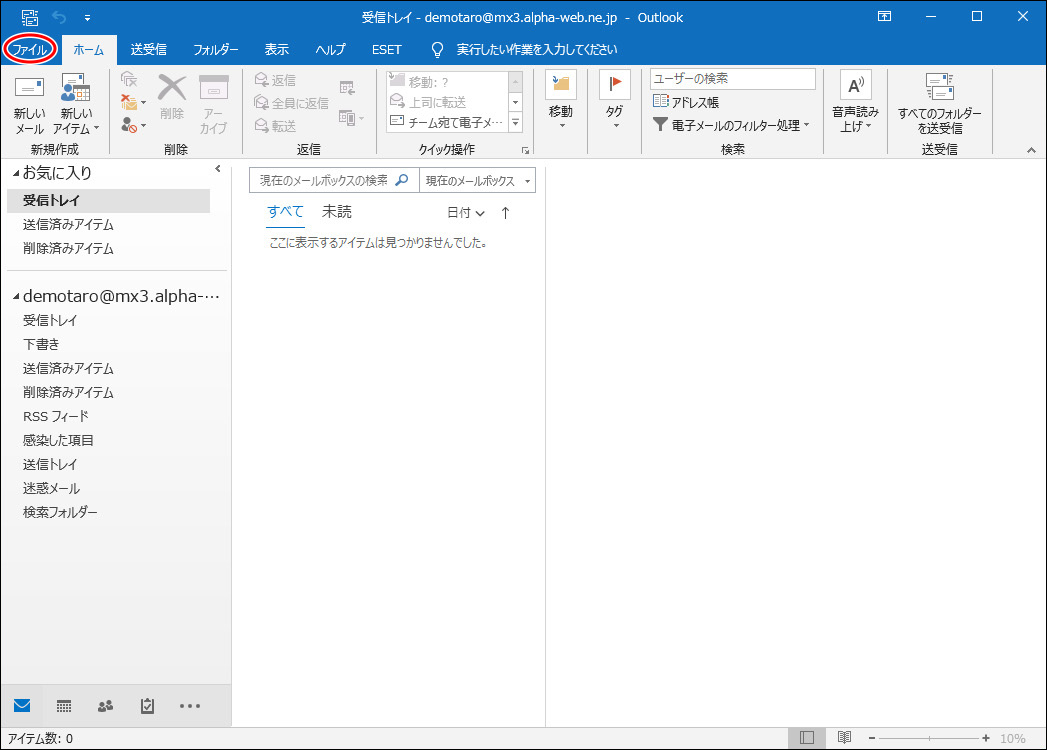This screenshot has width=1047, height=750.
Task: Open the extra reply actions dropdown icon
Action: click(351, 118)
